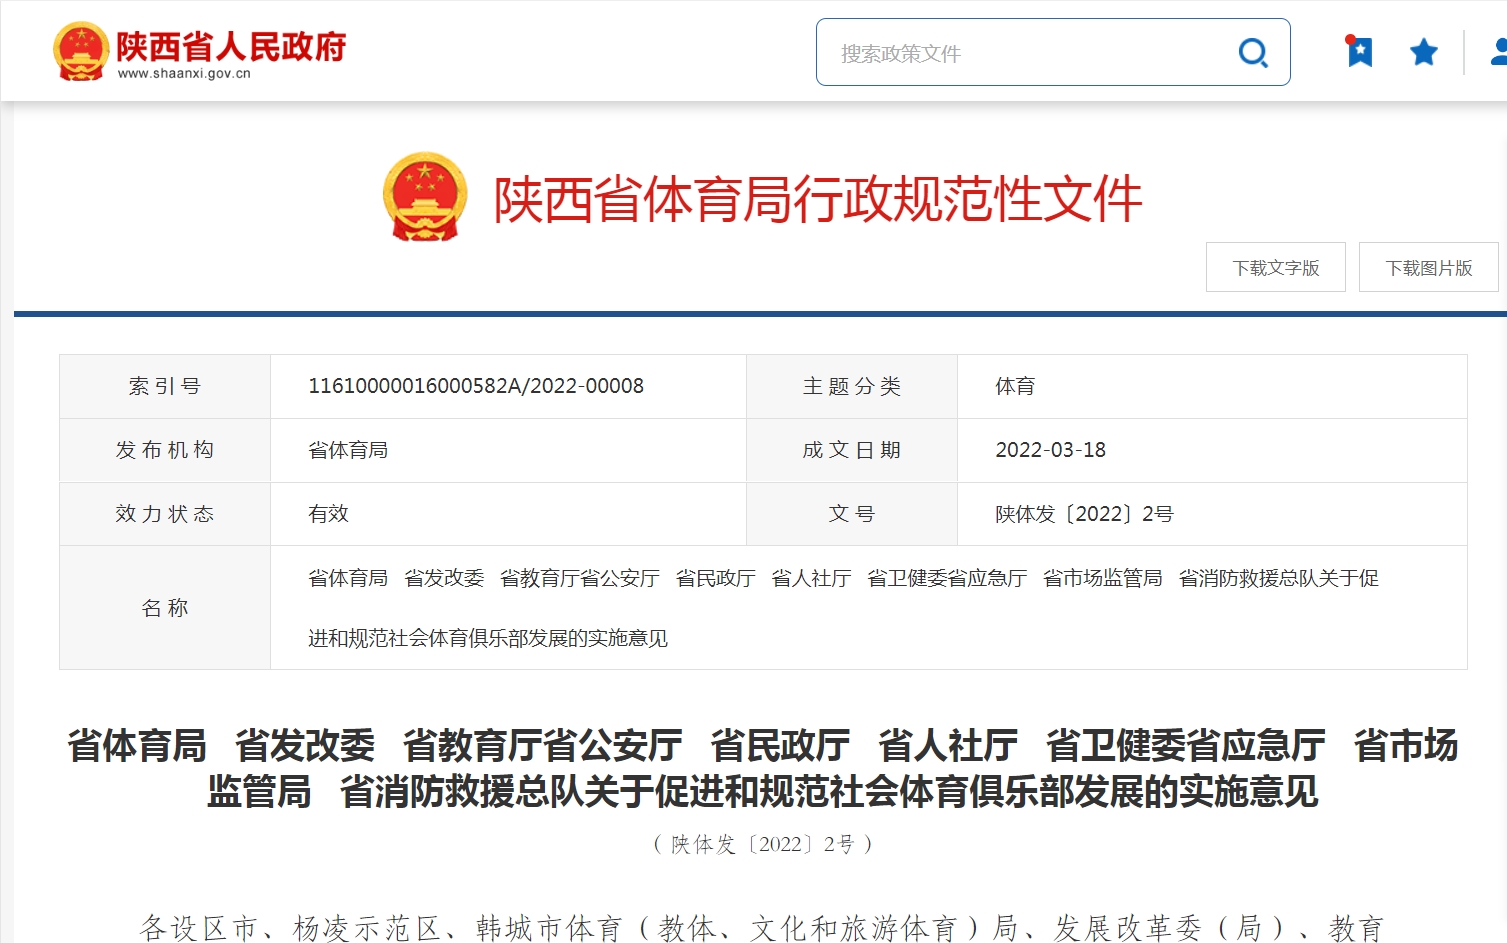
Task: Click the 体育 subject category value
Action: [x=1014, y=386]
